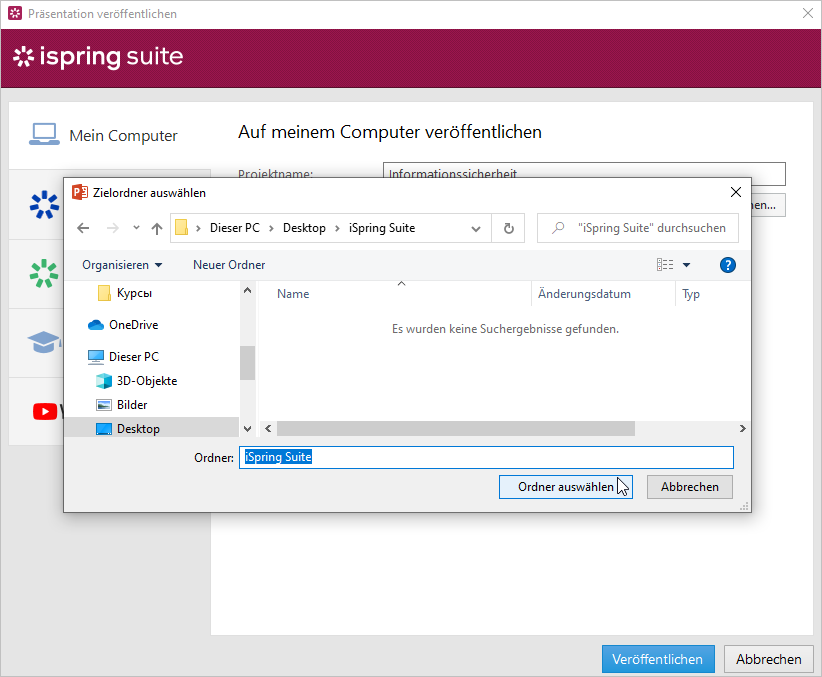The width and height of the screenshot is (822, 677).
Task: Click Abbrechen in the publish window
Action: 769,659
